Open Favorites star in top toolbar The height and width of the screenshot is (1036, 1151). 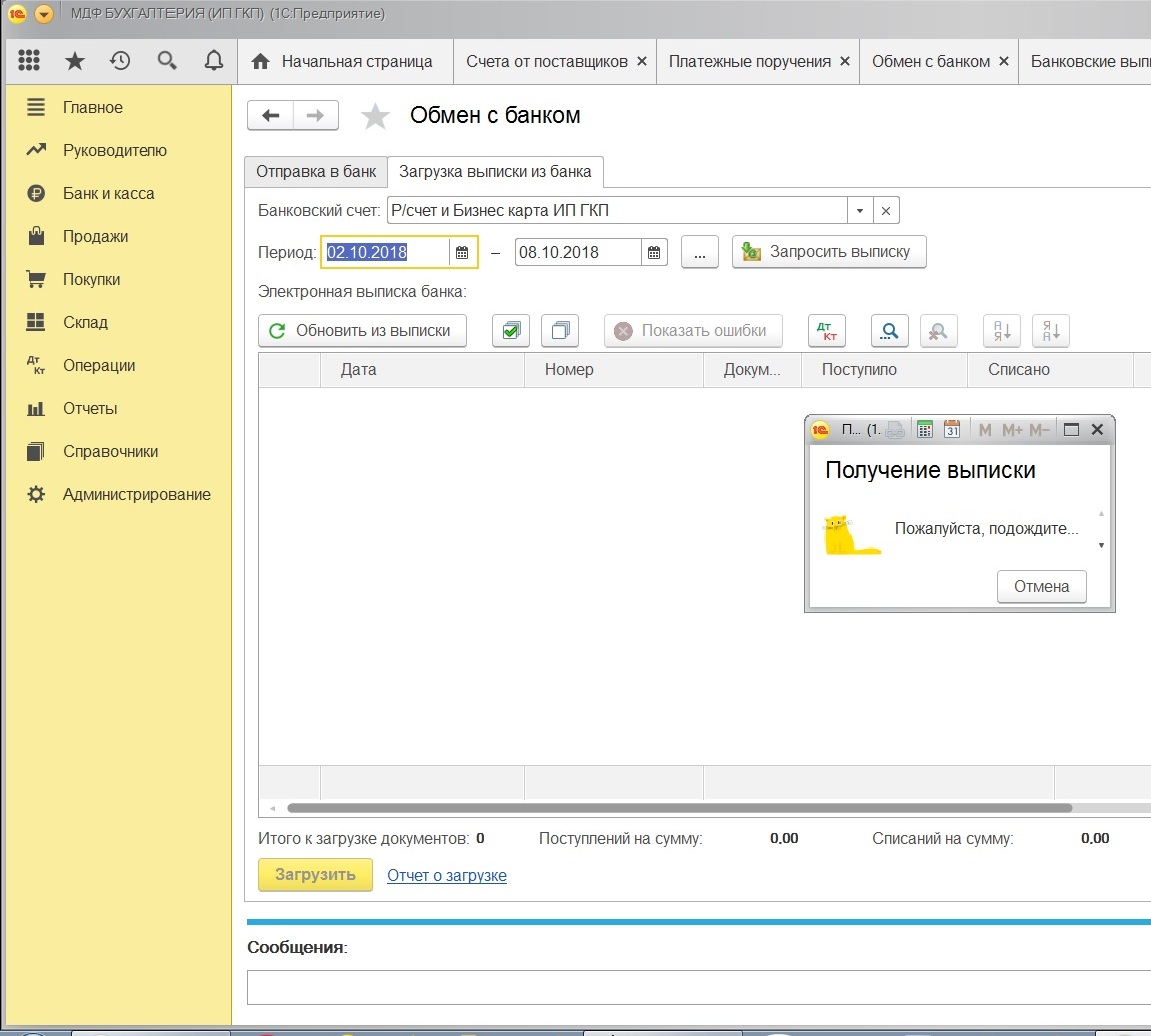point(75,61)
